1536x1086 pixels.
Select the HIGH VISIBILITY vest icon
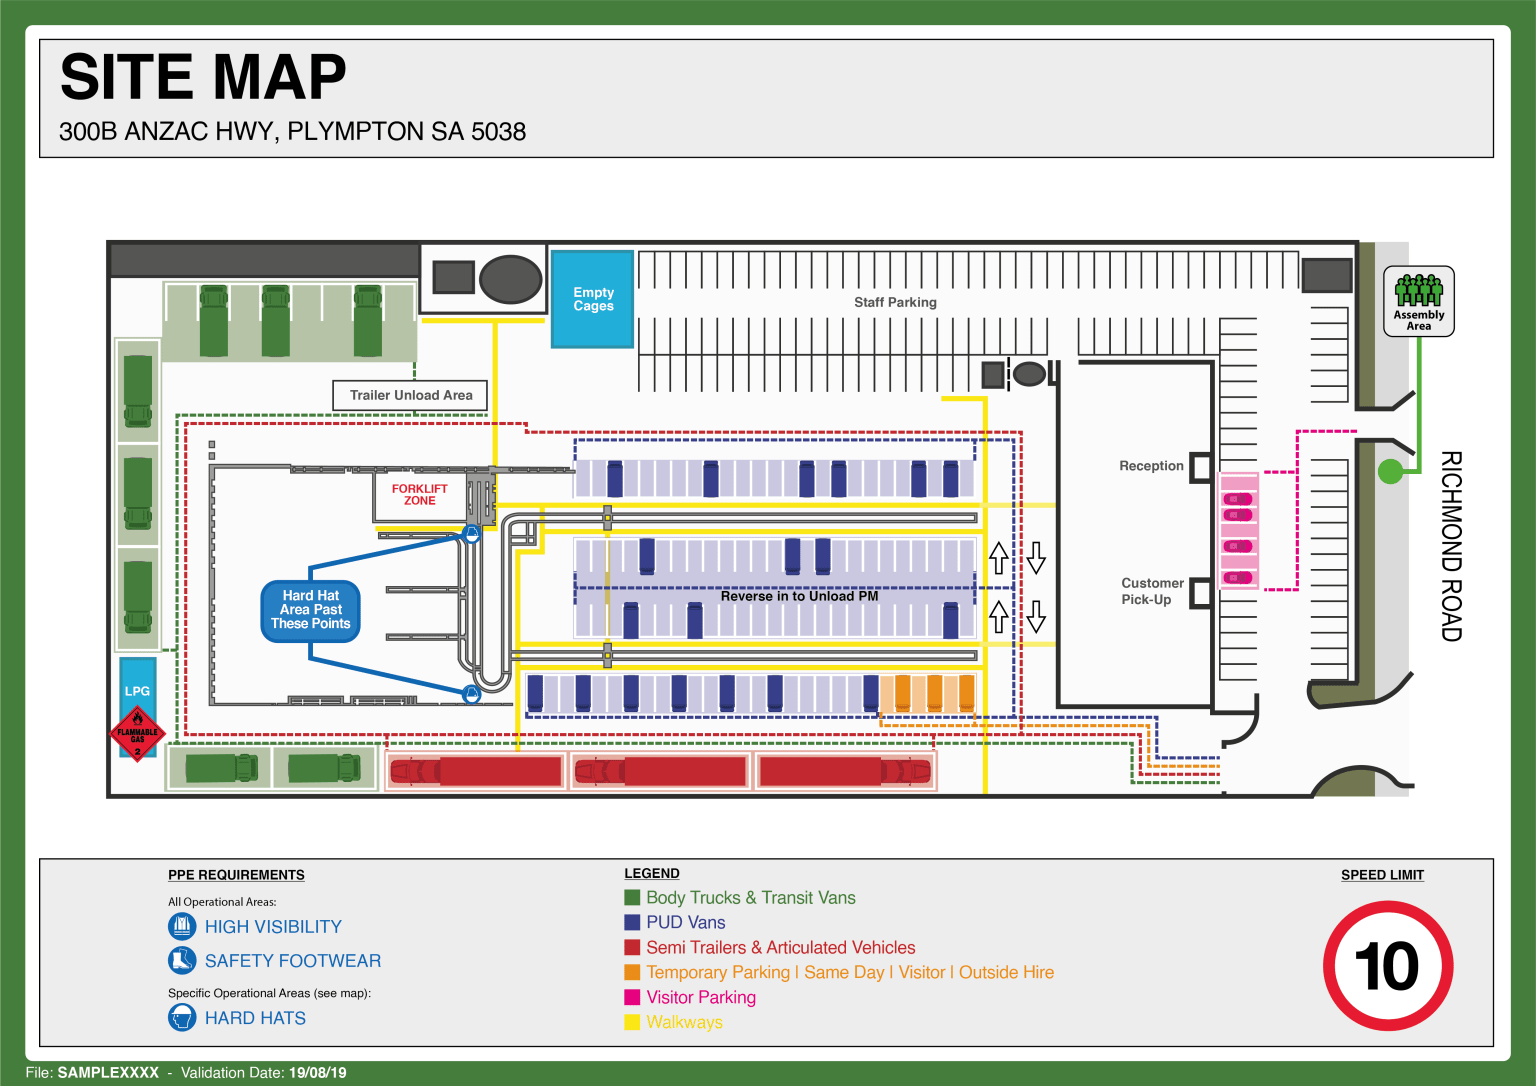(182, 926)
